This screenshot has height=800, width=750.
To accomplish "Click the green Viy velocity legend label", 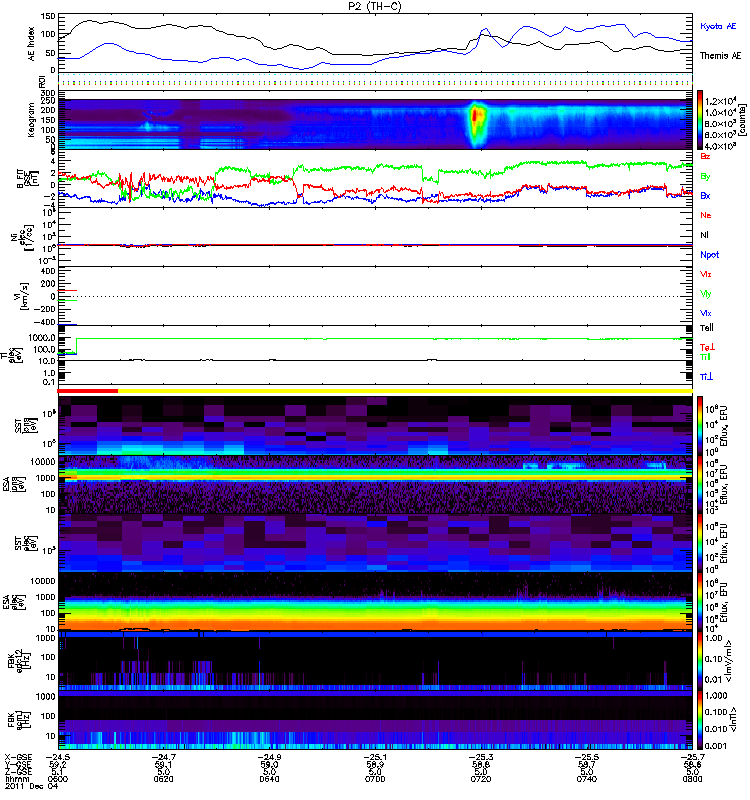I will pyautogui.click(x=706, y=294).
